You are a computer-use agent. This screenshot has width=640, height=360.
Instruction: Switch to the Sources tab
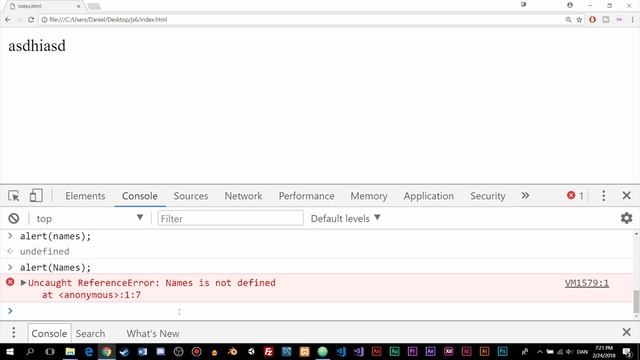191,196
